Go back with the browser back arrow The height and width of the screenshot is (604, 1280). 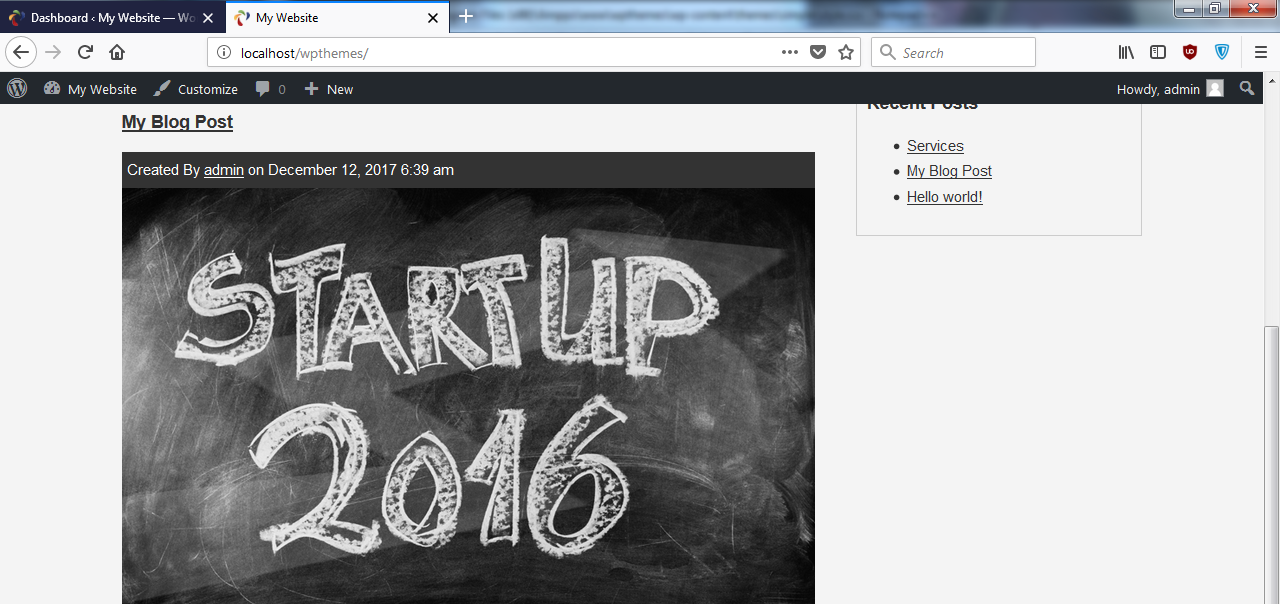click(22, 52)
